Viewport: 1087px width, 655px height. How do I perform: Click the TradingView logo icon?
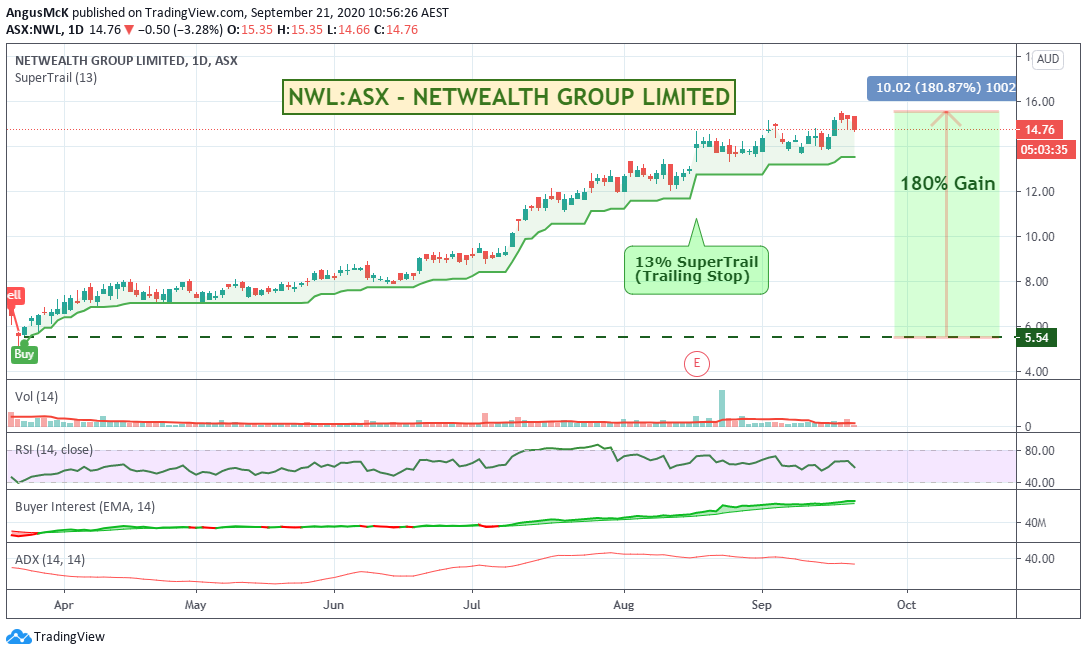coord(18,636)
